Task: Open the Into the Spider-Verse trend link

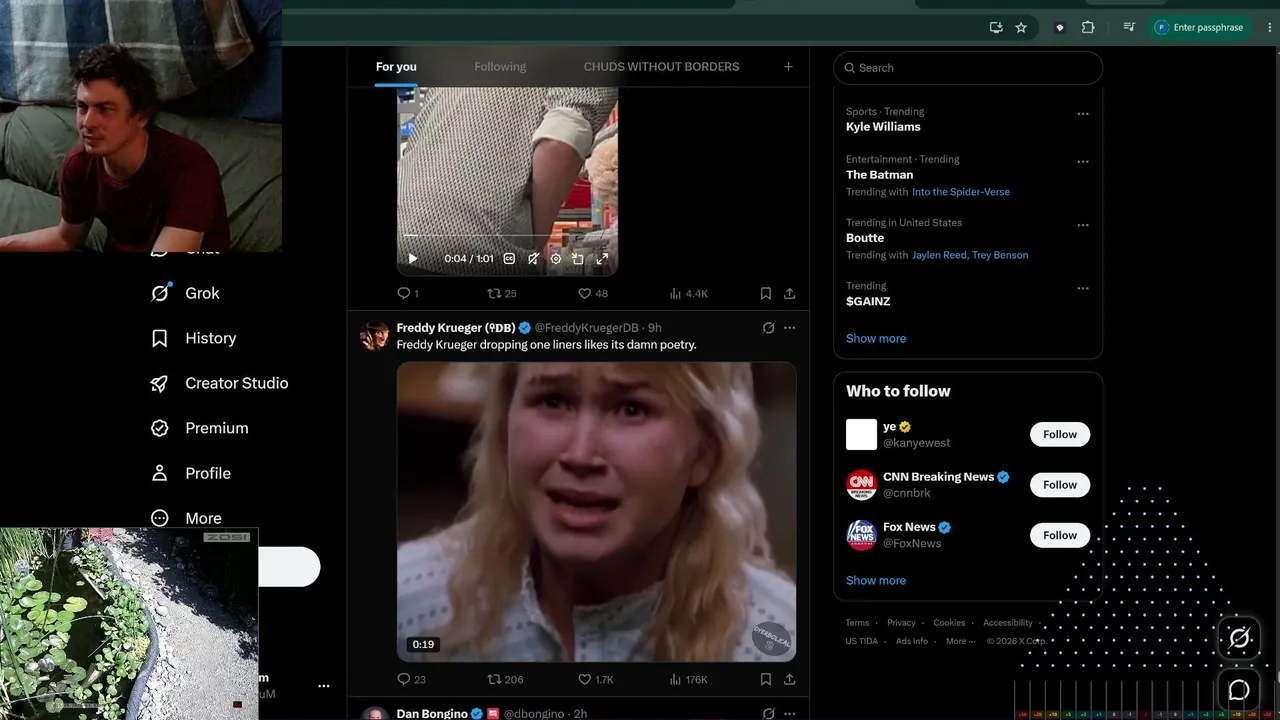Action: (961, 192)
